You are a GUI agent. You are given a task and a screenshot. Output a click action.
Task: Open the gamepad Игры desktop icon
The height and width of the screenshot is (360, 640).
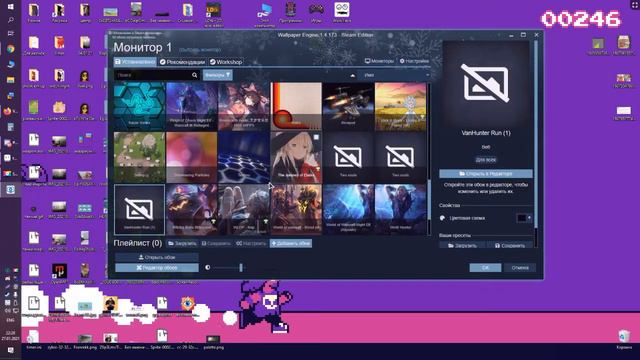pyautogui.click(x=316, y=12)
